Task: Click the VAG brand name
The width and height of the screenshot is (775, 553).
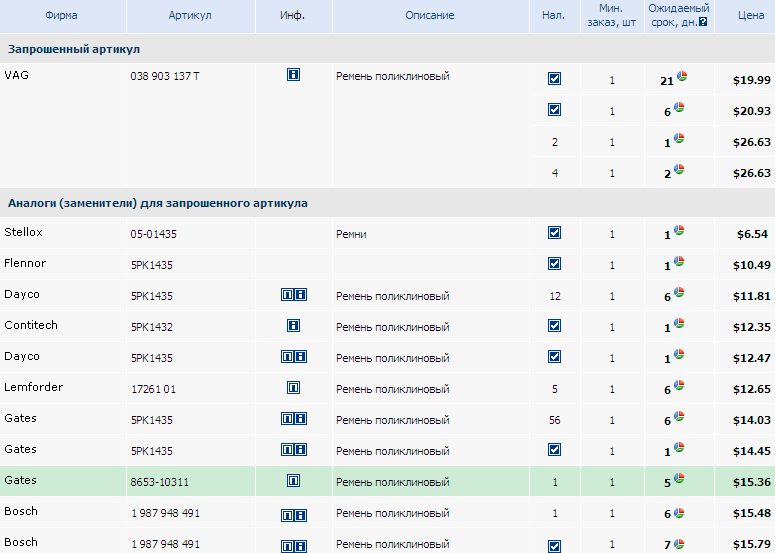Action: click(x=16, y=75)
